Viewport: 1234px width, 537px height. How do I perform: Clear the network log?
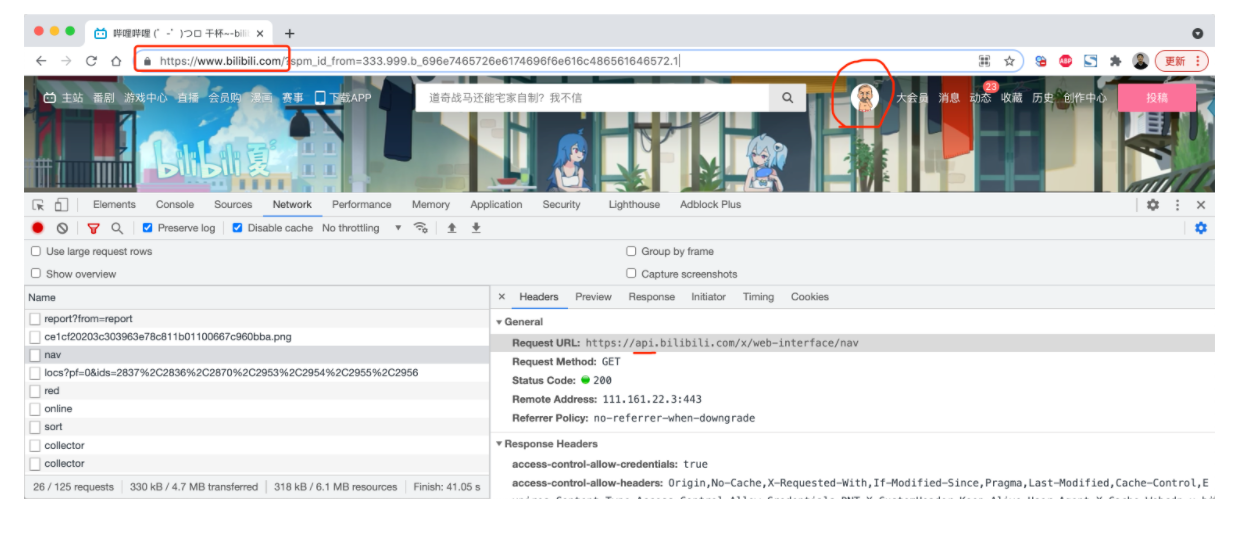pos(62,228)
